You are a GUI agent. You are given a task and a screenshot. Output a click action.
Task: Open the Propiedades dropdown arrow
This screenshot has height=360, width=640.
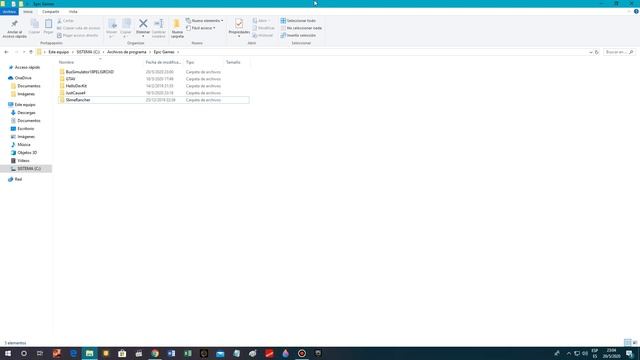click(239, 36)
